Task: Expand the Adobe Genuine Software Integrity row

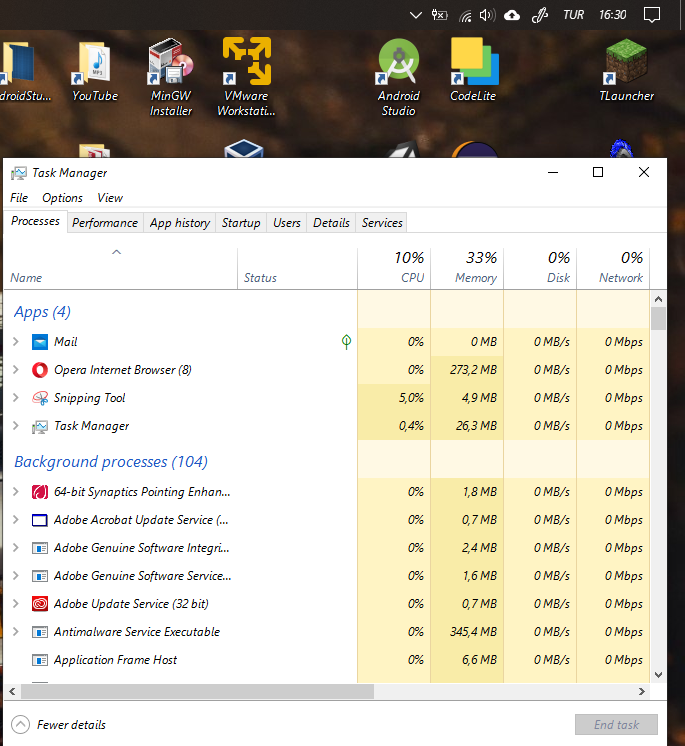Action: pos(16,548)
